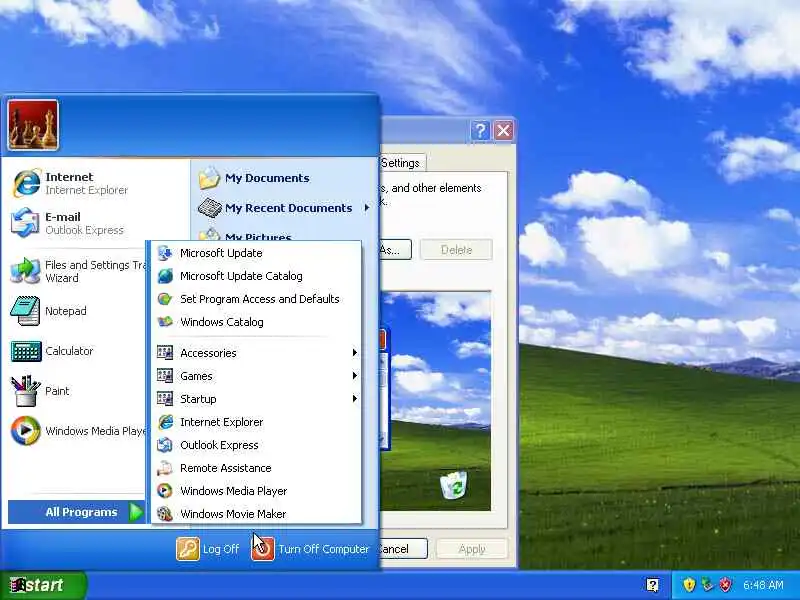
Task: Launch Outlook Express via E-mail icon
Action: coord(26,222)
